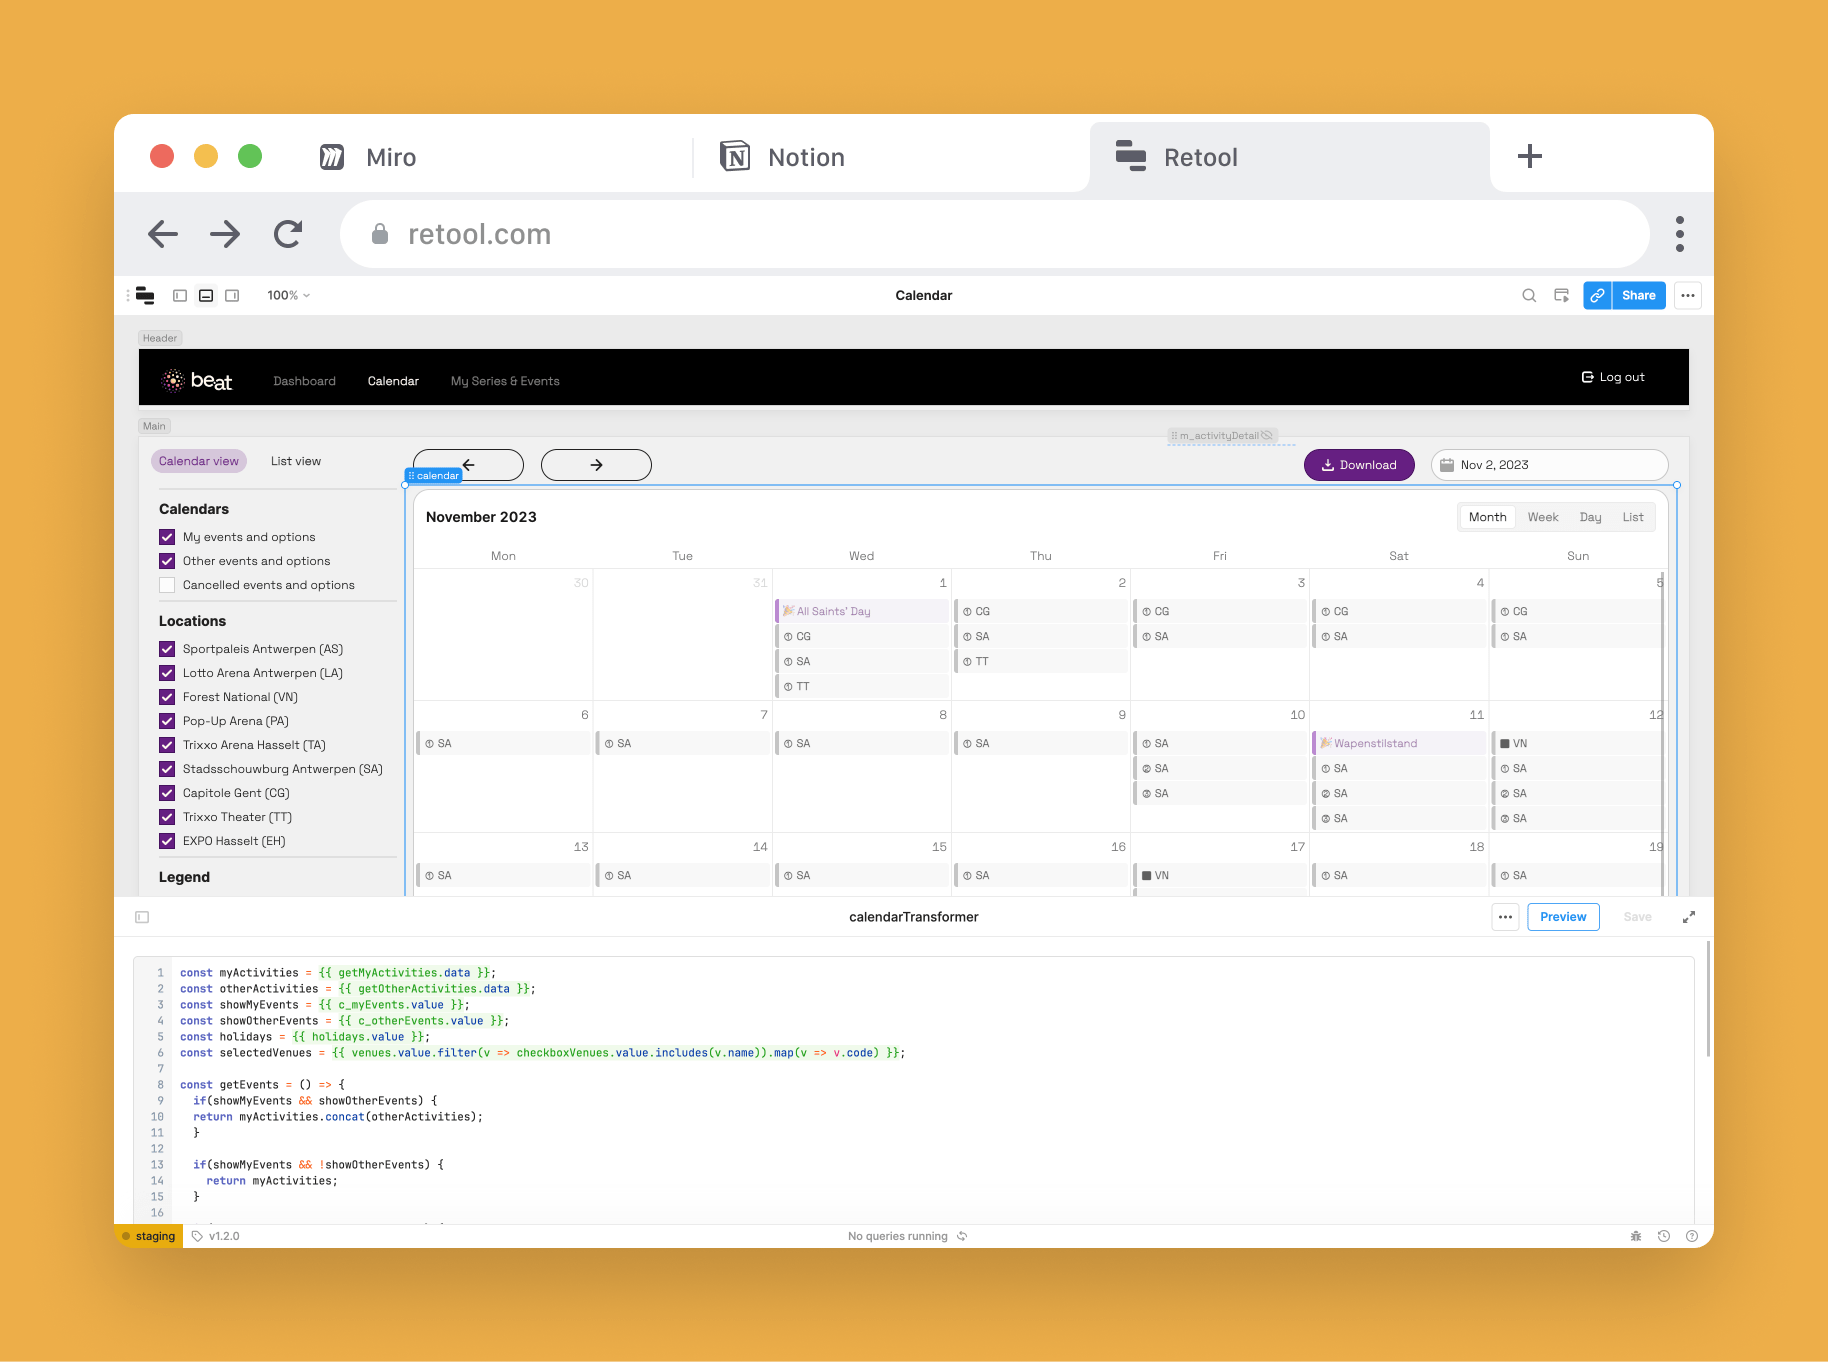This screenshot has width=1828, height=1362.
Task: Open editor more options ellipsis
Action: (1688, 295)
